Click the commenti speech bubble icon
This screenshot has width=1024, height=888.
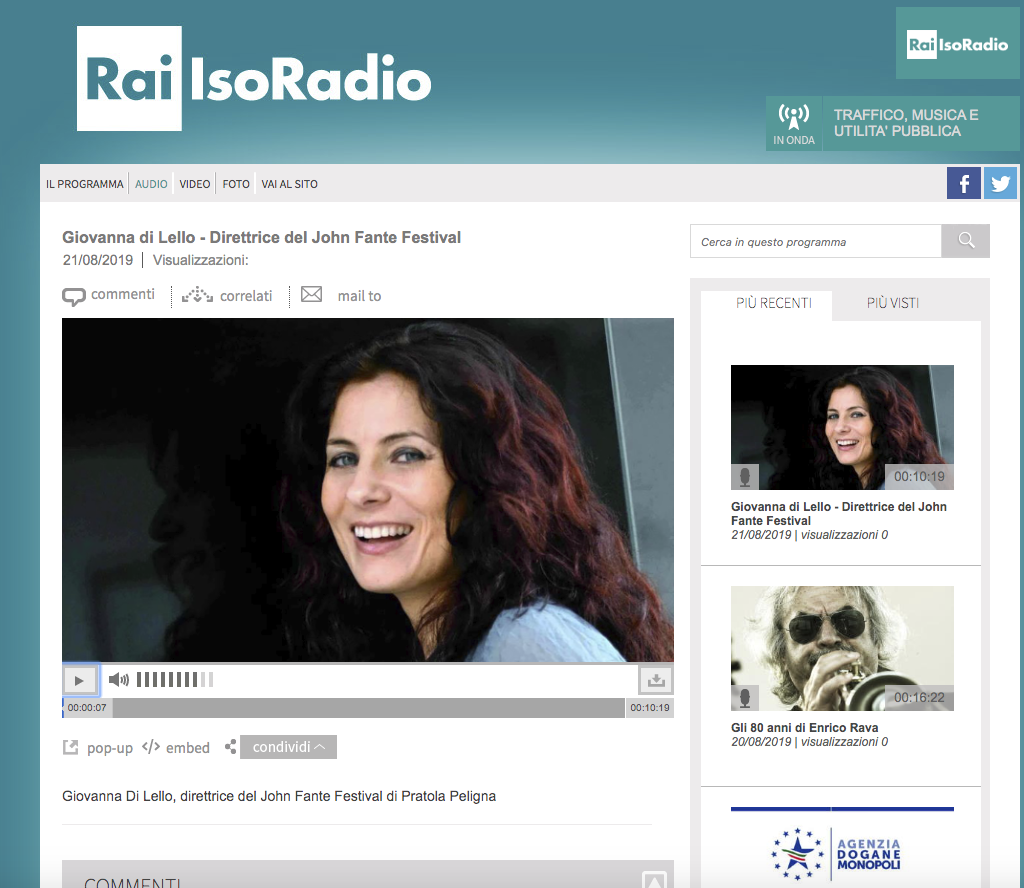pyautogui.click(x=74, y=296)
